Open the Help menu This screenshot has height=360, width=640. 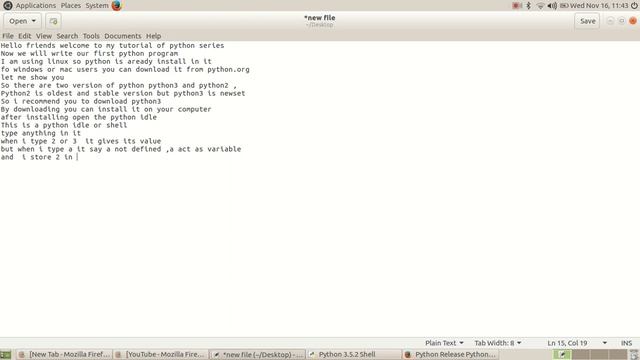point(153,36)
